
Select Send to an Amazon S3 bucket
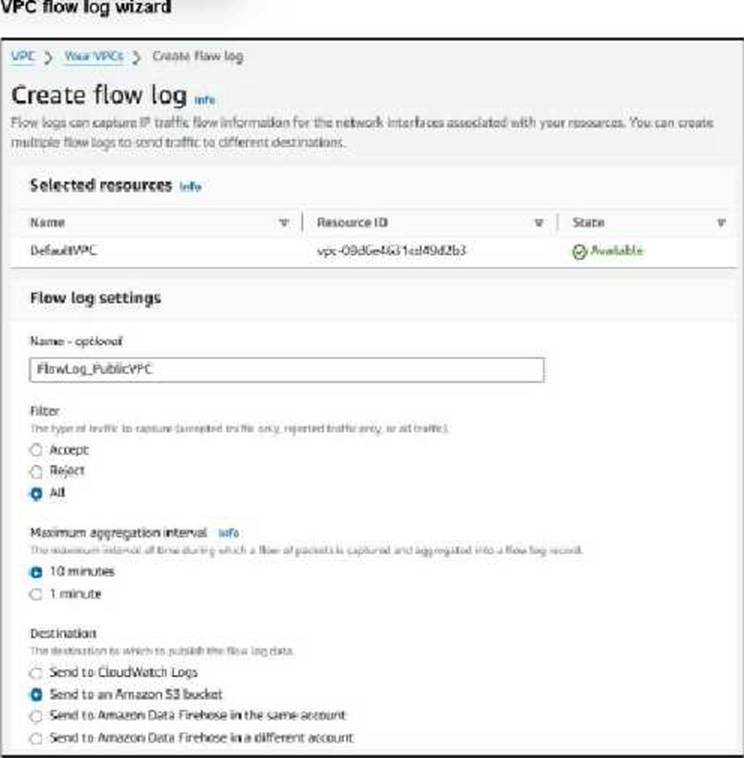(x=36, y=694)
